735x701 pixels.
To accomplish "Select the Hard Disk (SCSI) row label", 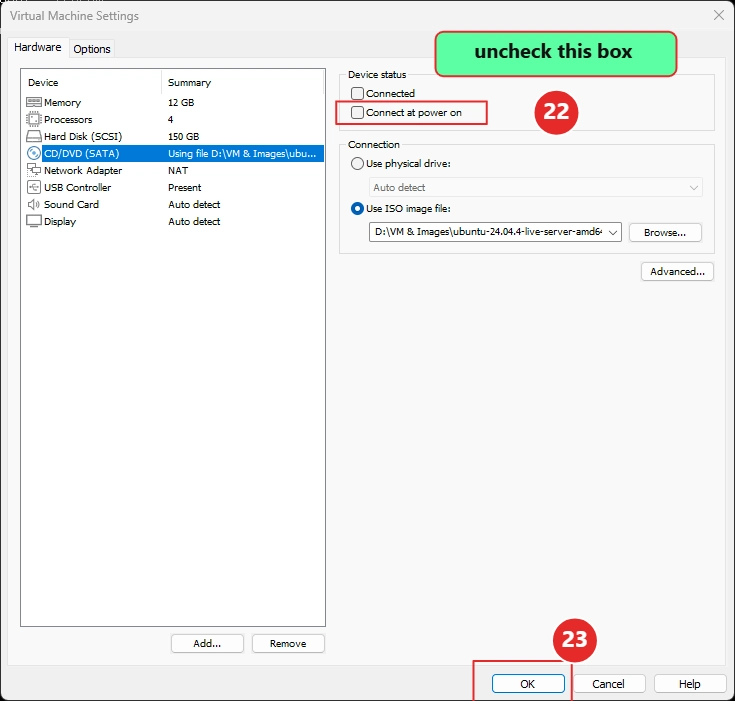I will click(83, 136).
